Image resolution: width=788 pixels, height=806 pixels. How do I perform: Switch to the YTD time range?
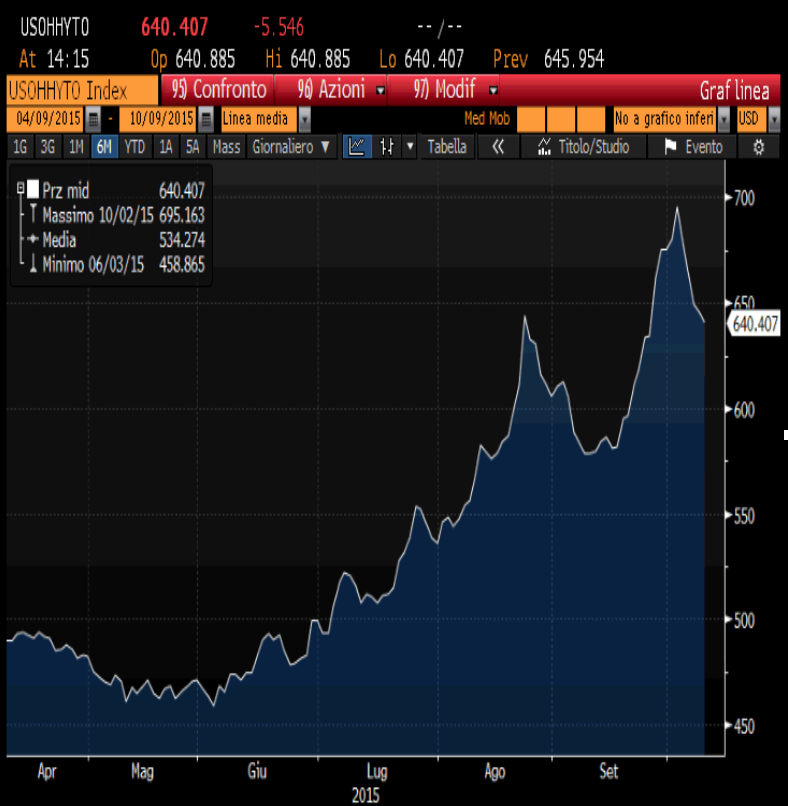pyautogui.click(x=134, y=147)
